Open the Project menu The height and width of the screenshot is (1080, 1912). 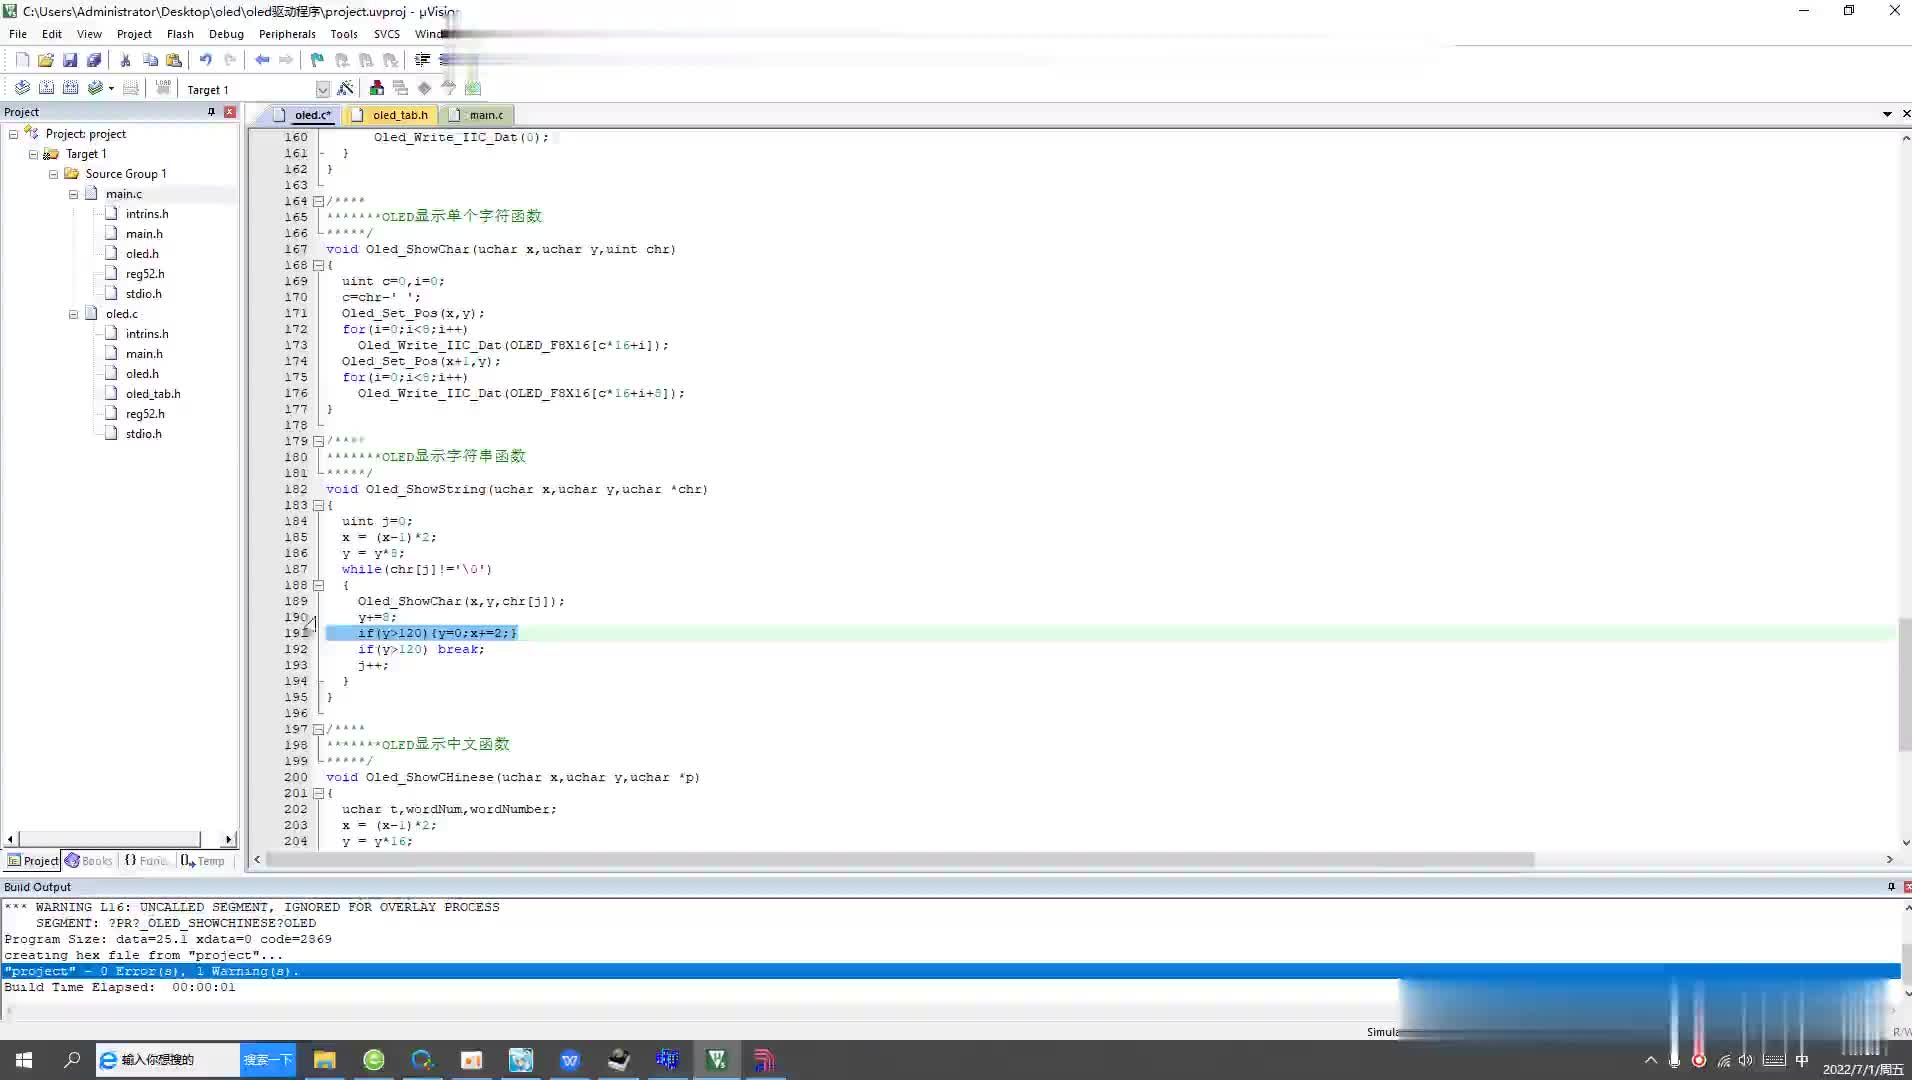coord(134,34)
